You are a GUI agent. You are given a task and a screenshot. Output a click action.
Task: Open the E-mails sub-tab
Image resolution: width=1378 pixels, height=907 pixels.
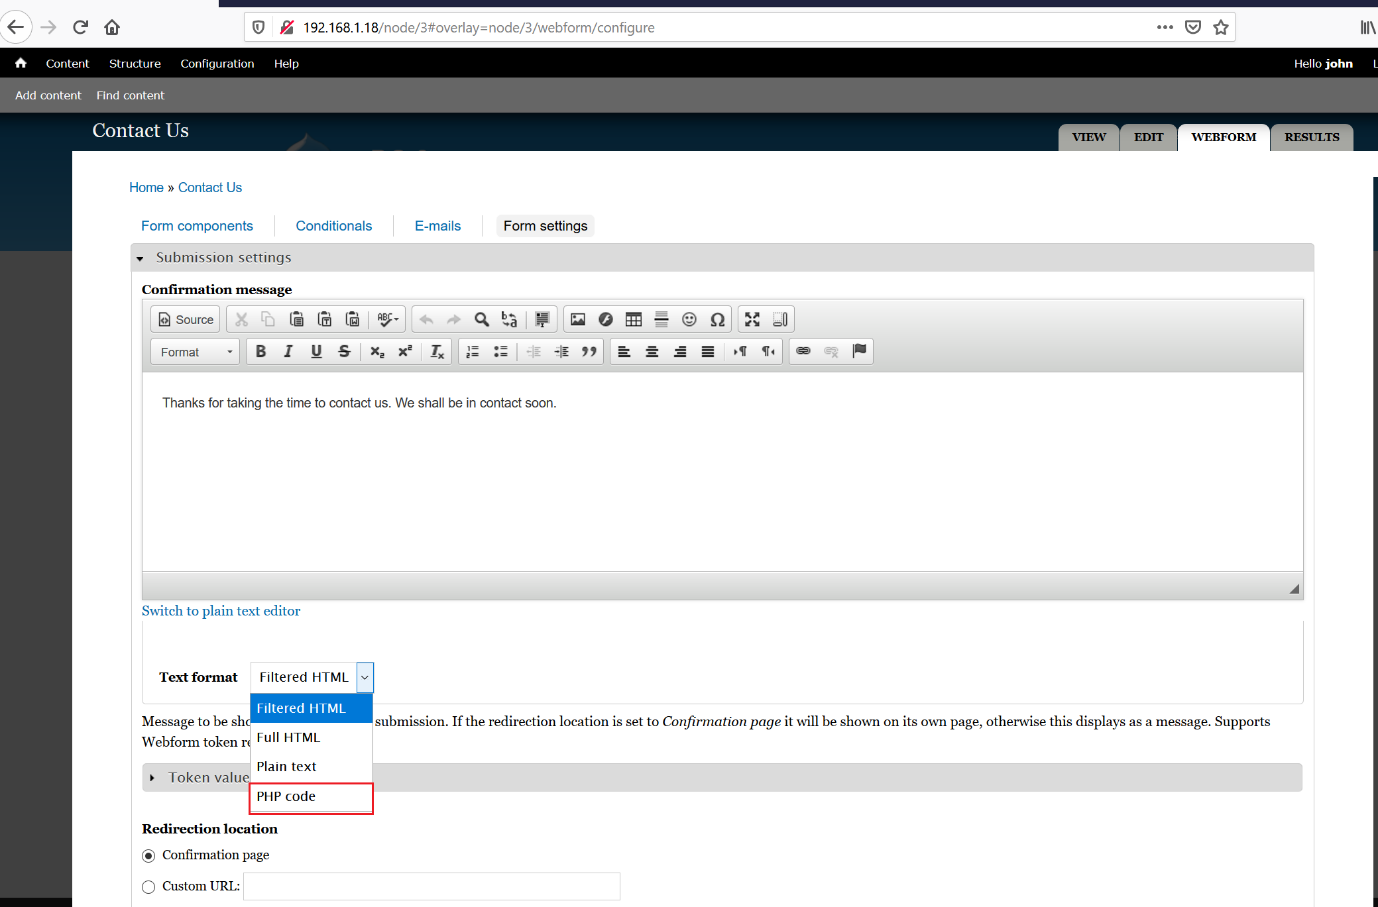pos(437,226)
